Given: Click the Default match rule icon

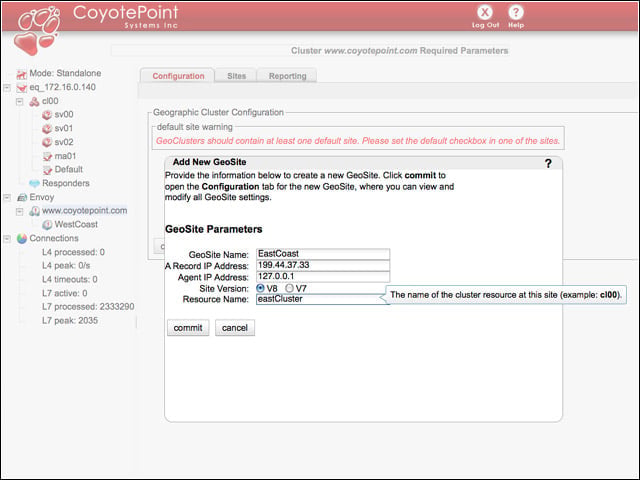Looking at the screenshot, I should coord(47,170).
